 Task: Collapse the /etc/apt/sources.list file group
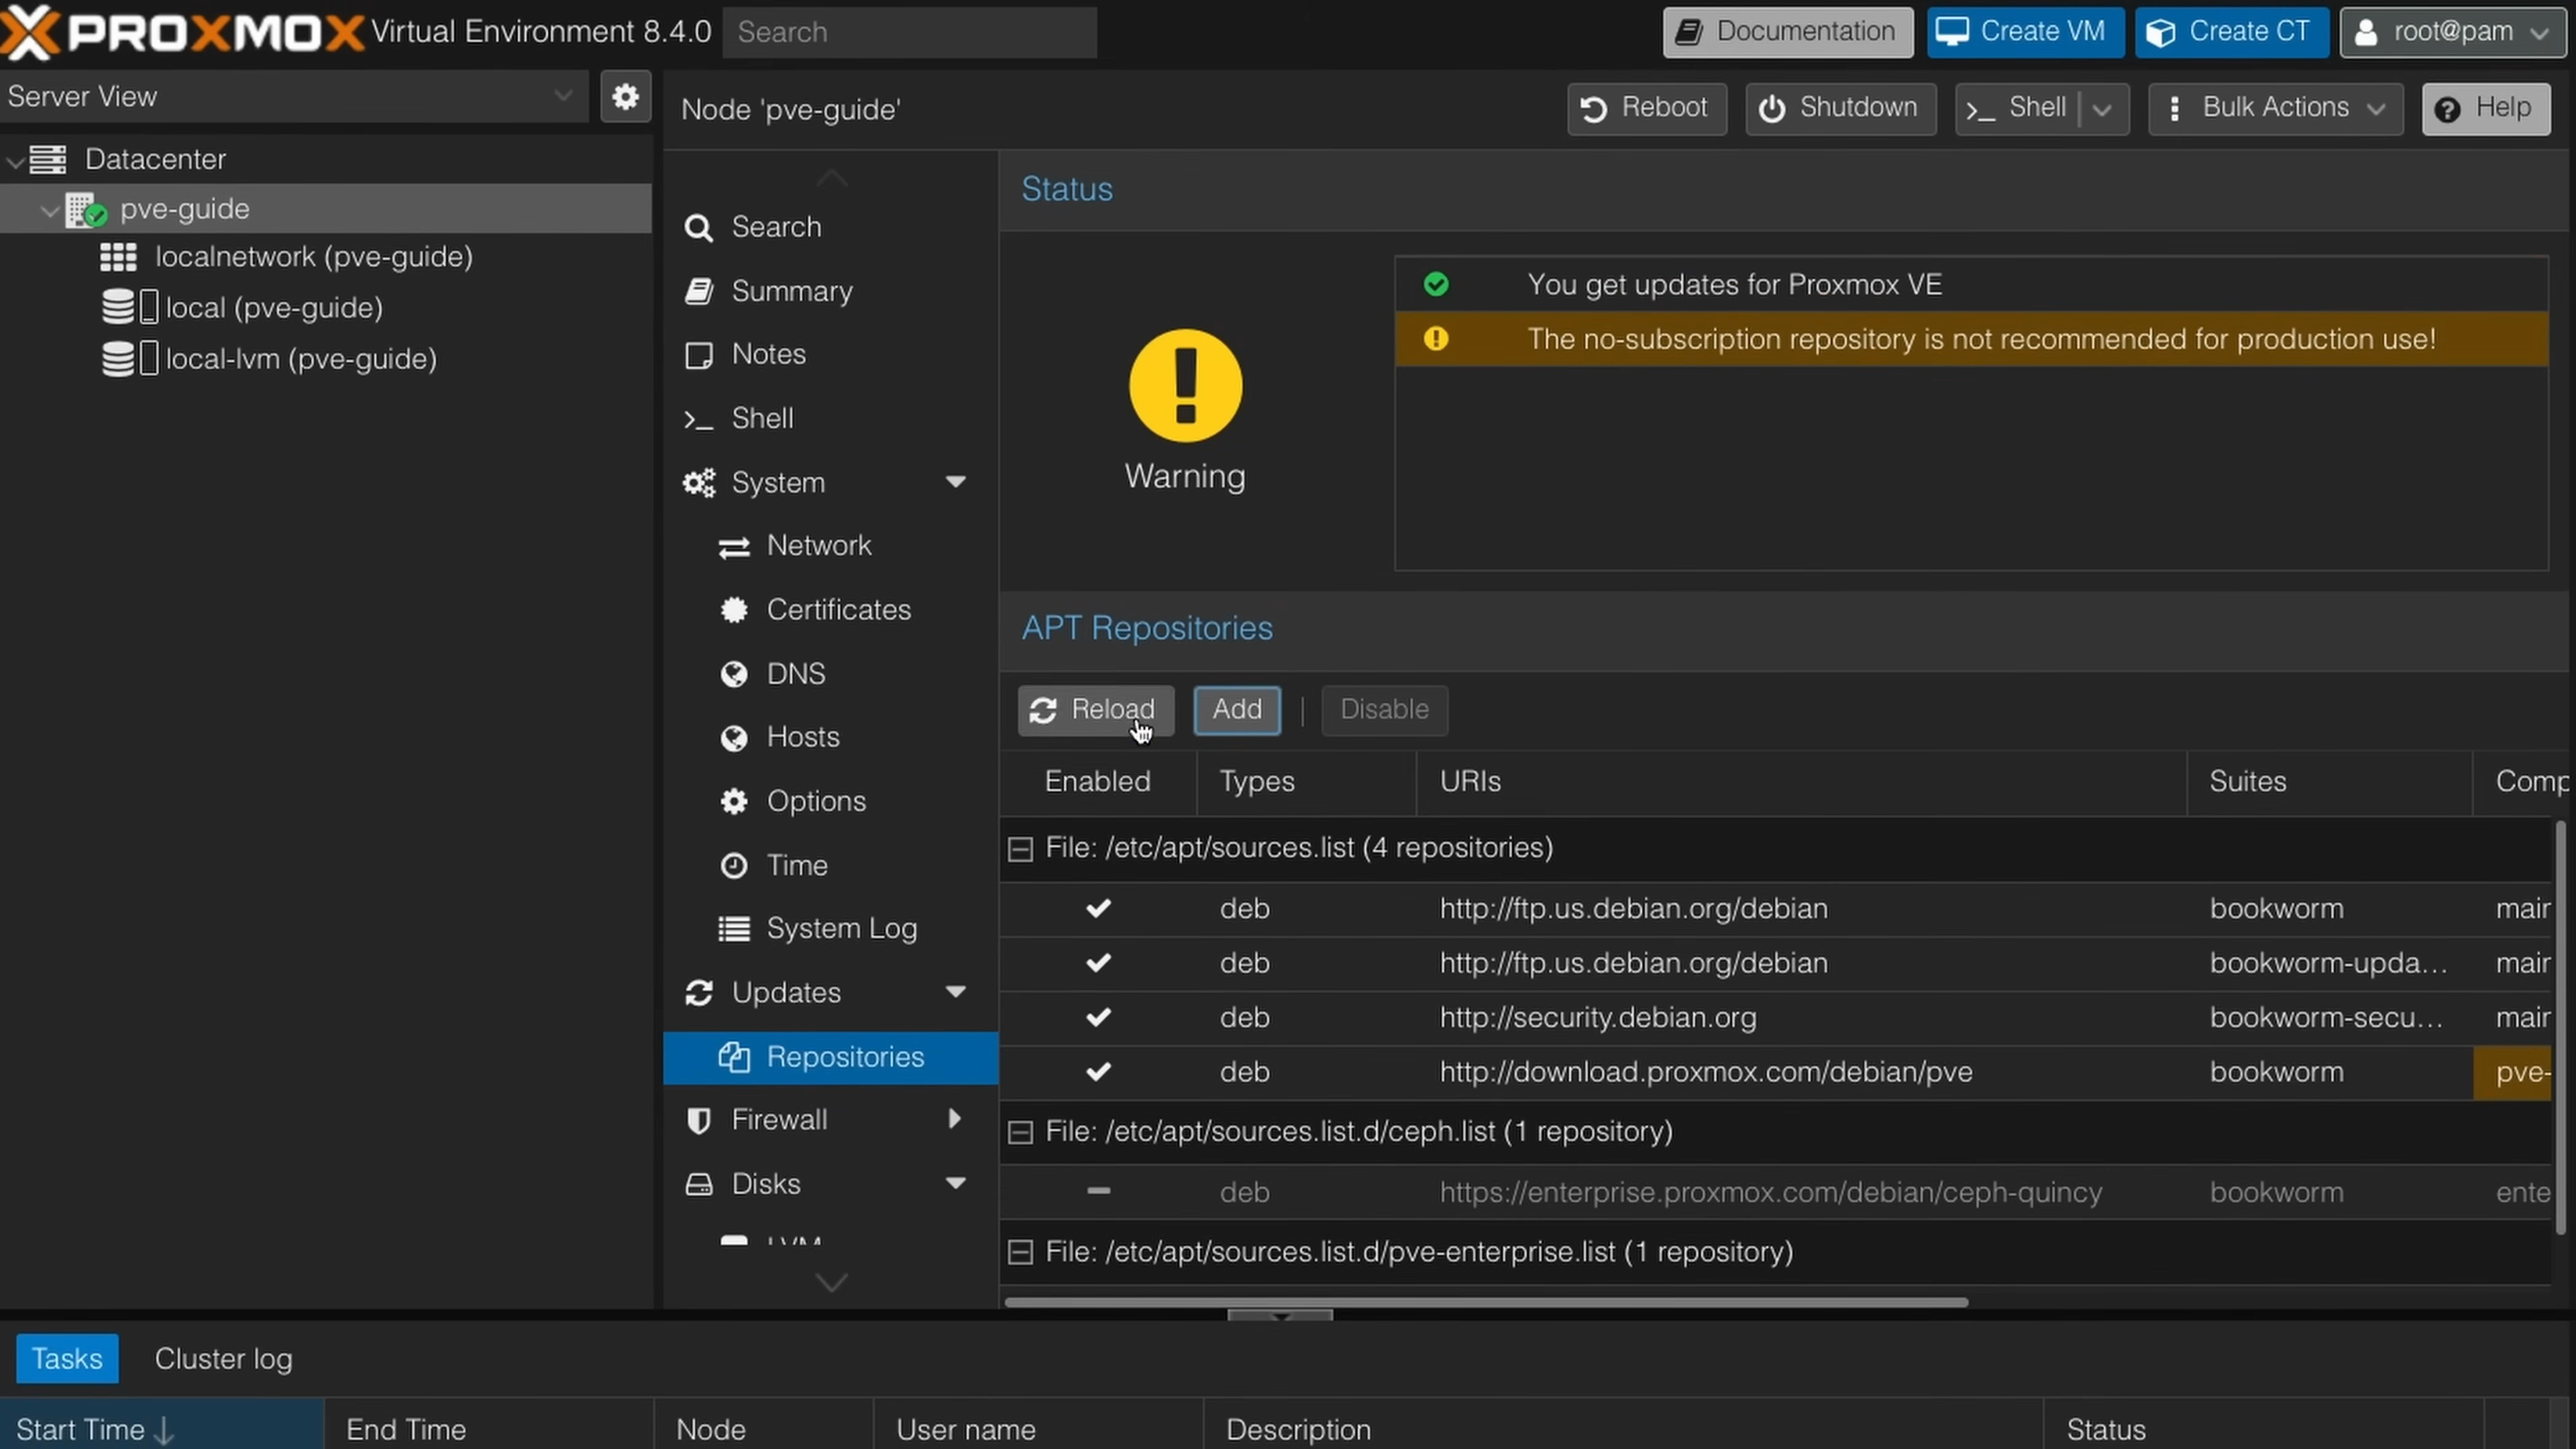pyautogui.click(x=1020, y=848)
